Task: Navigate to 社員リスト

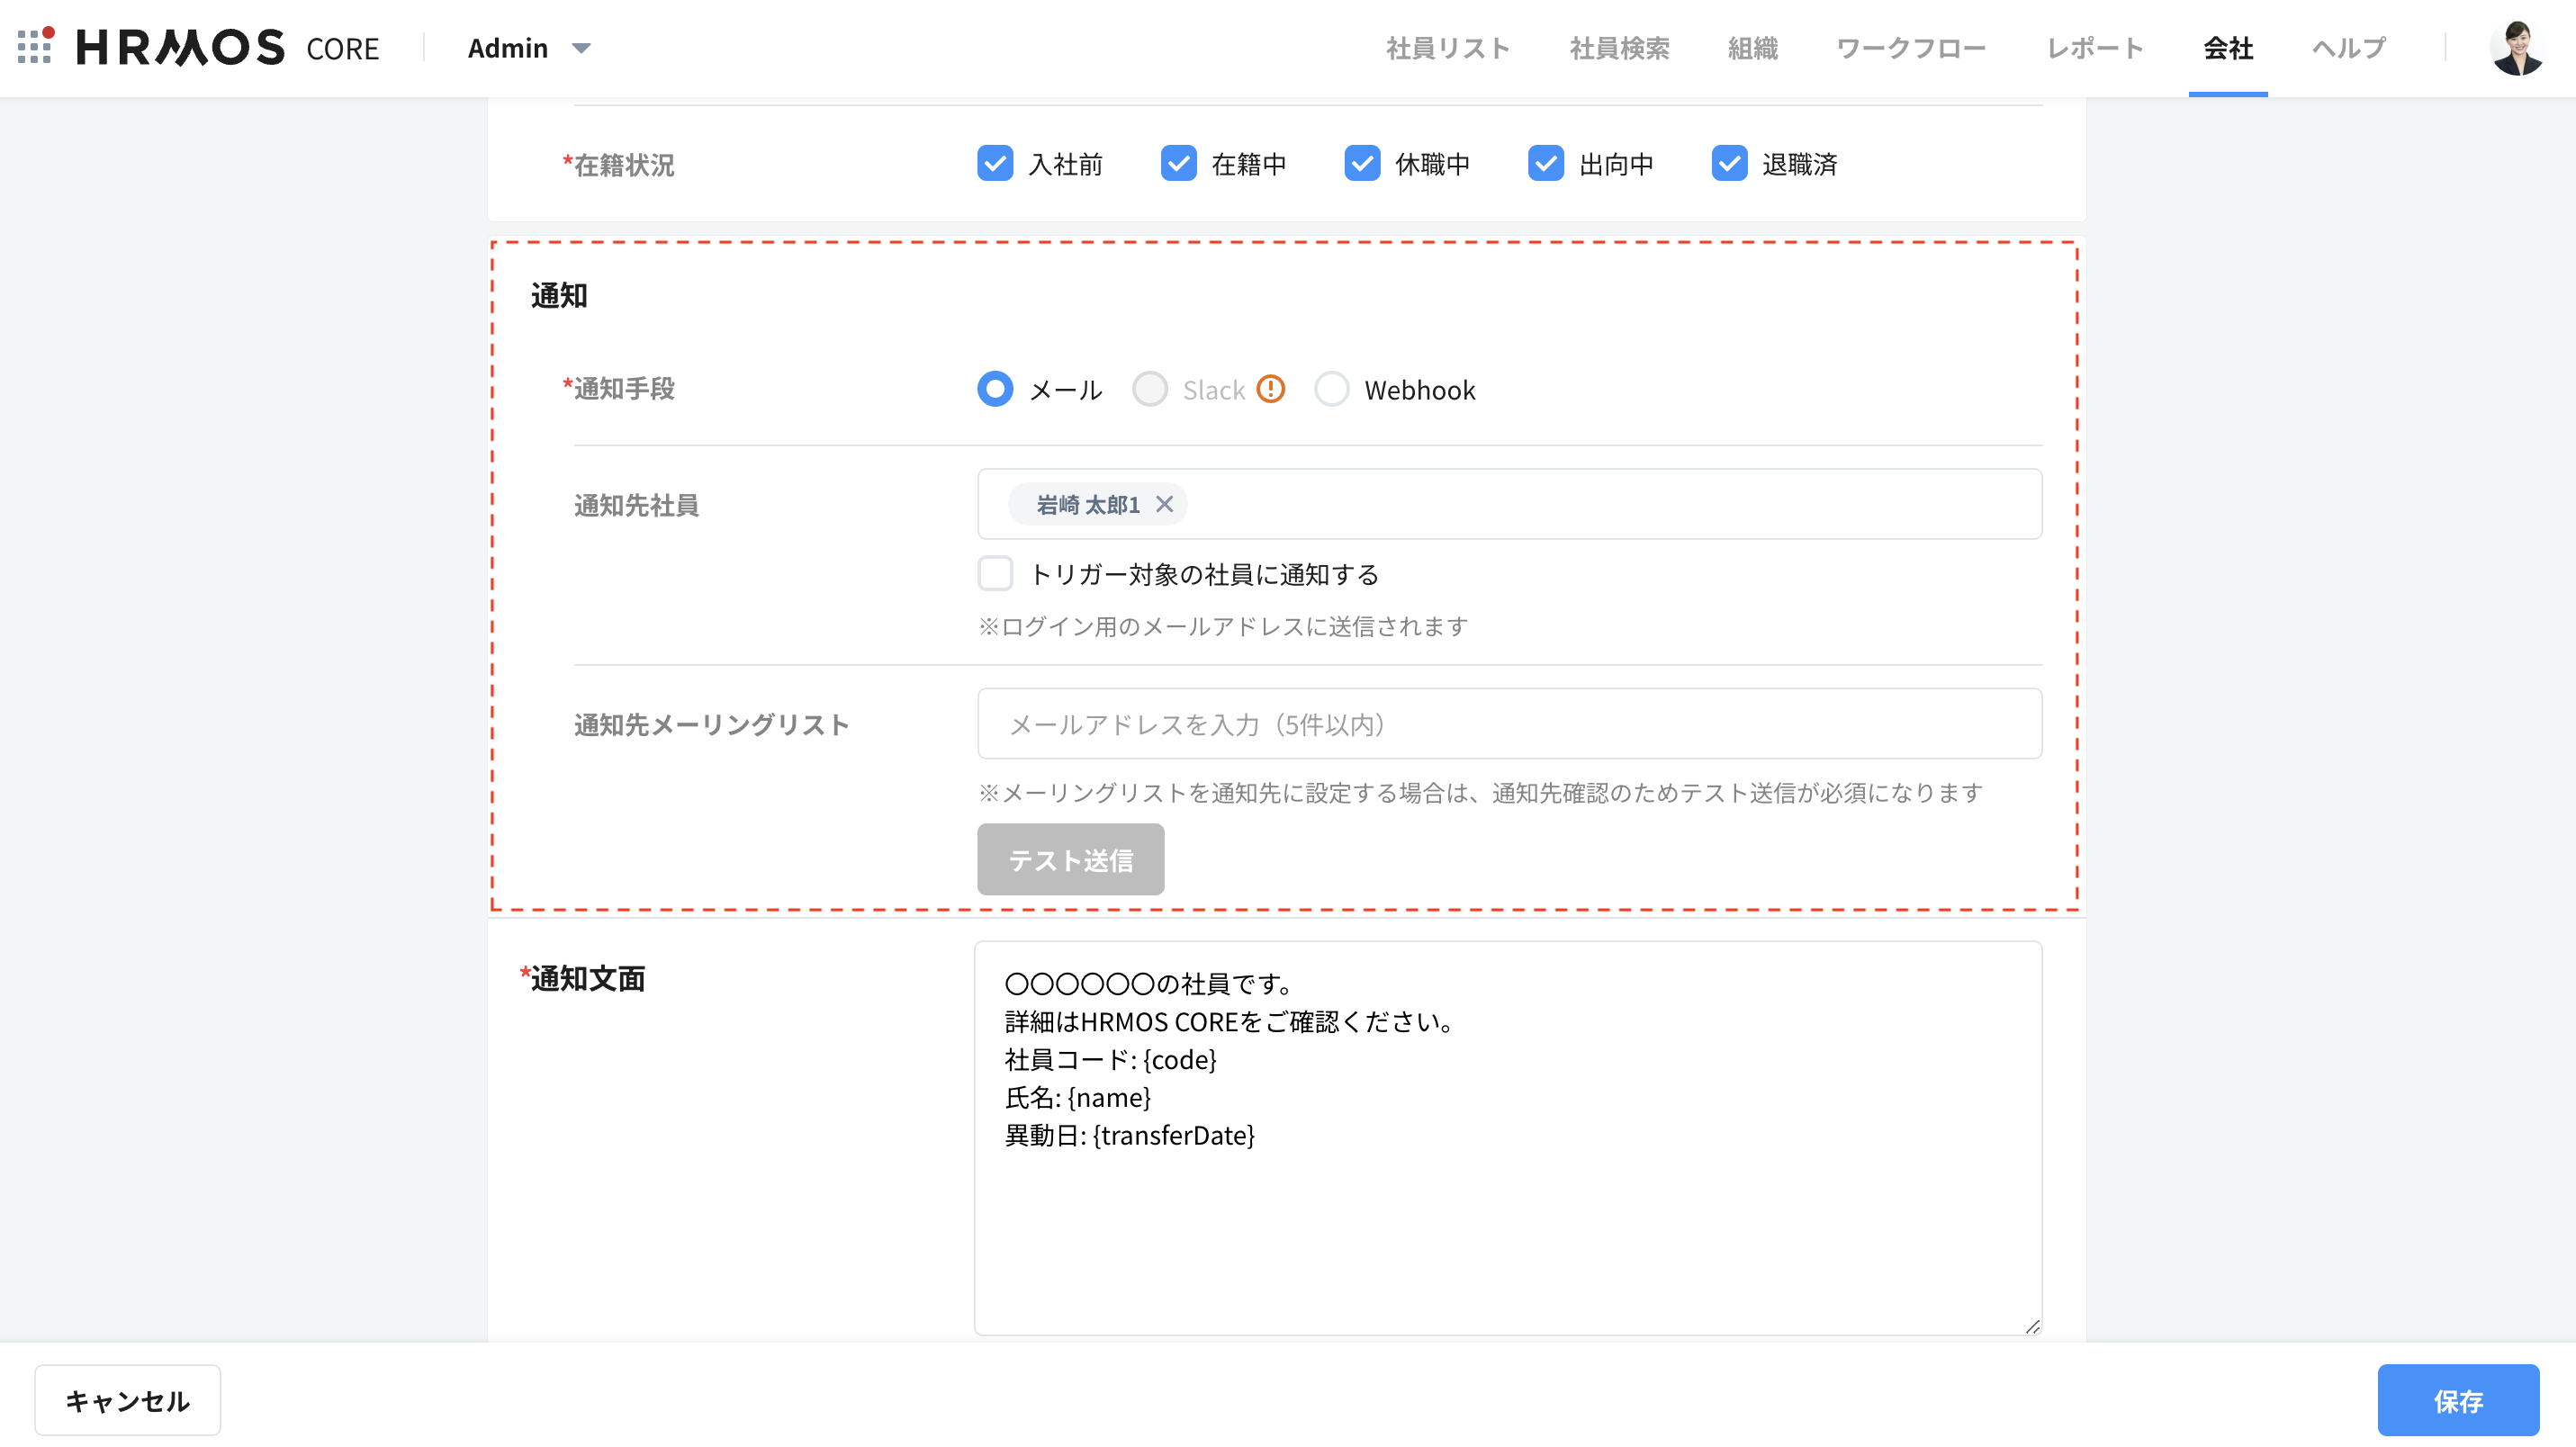Action: 1448,47
